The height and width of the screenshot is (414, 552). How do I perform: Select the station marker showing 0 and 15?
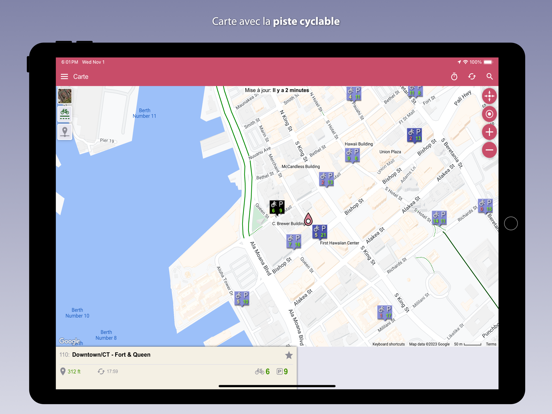coord(485,206)
